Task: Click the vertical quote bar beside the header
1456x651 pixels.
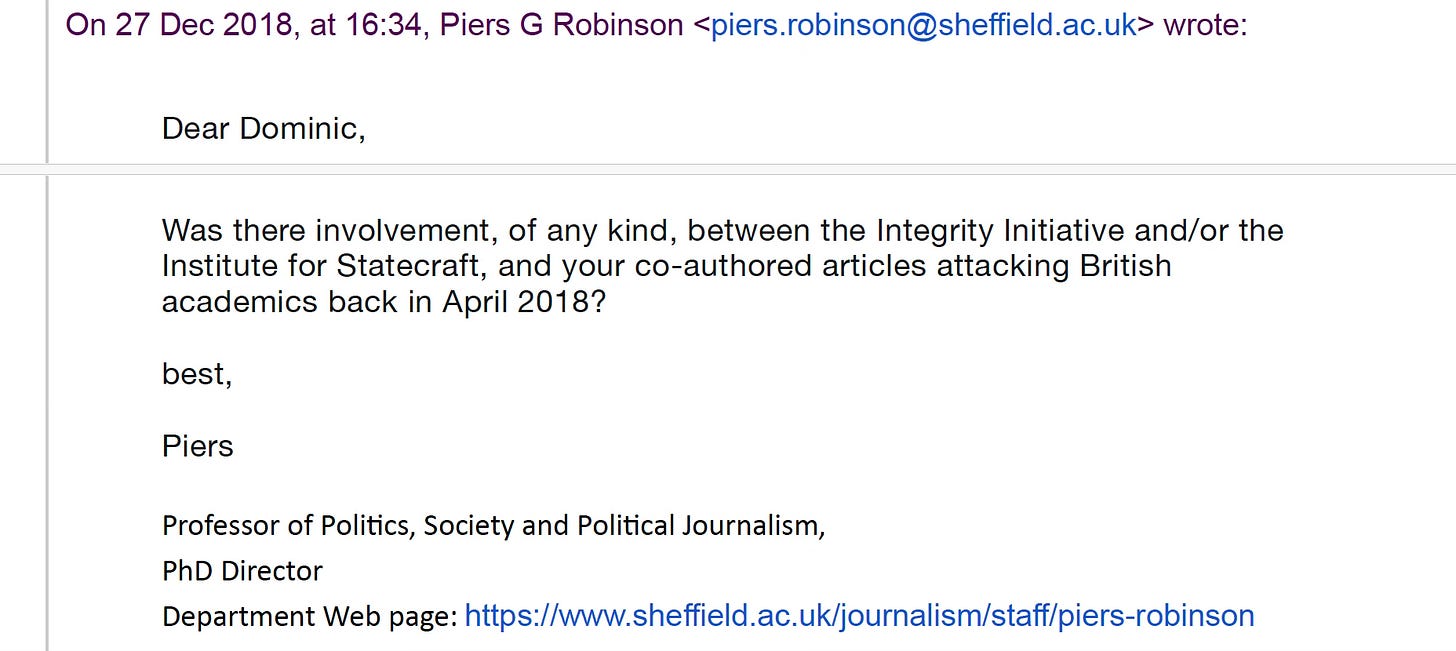Action: click(47, 81)
